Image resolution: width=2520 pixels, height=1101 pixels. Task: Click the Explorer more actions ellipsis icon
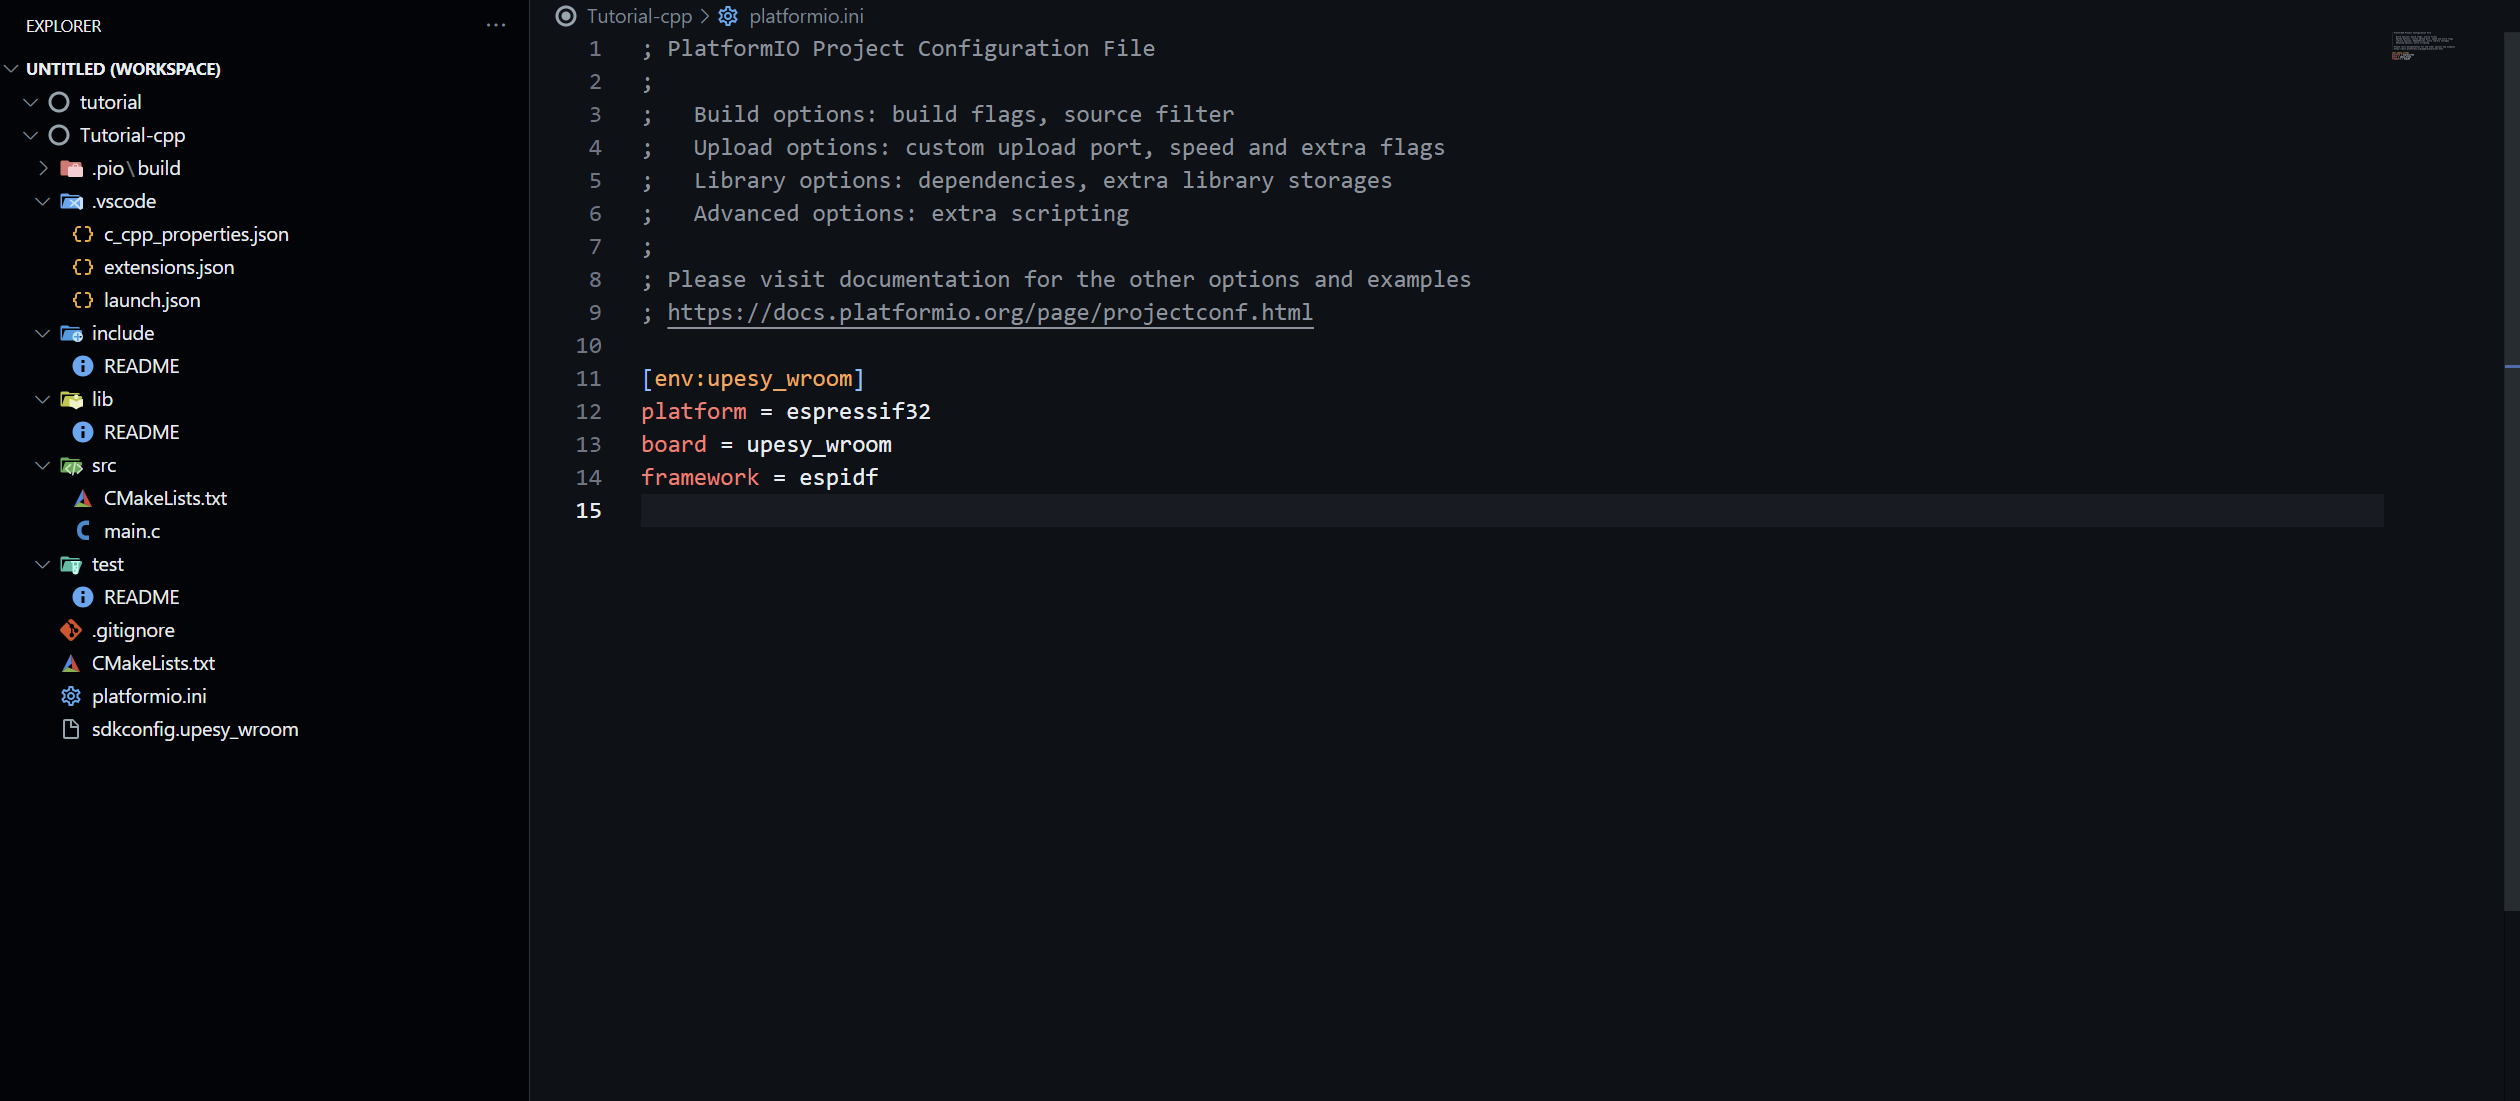click(496, 25)
